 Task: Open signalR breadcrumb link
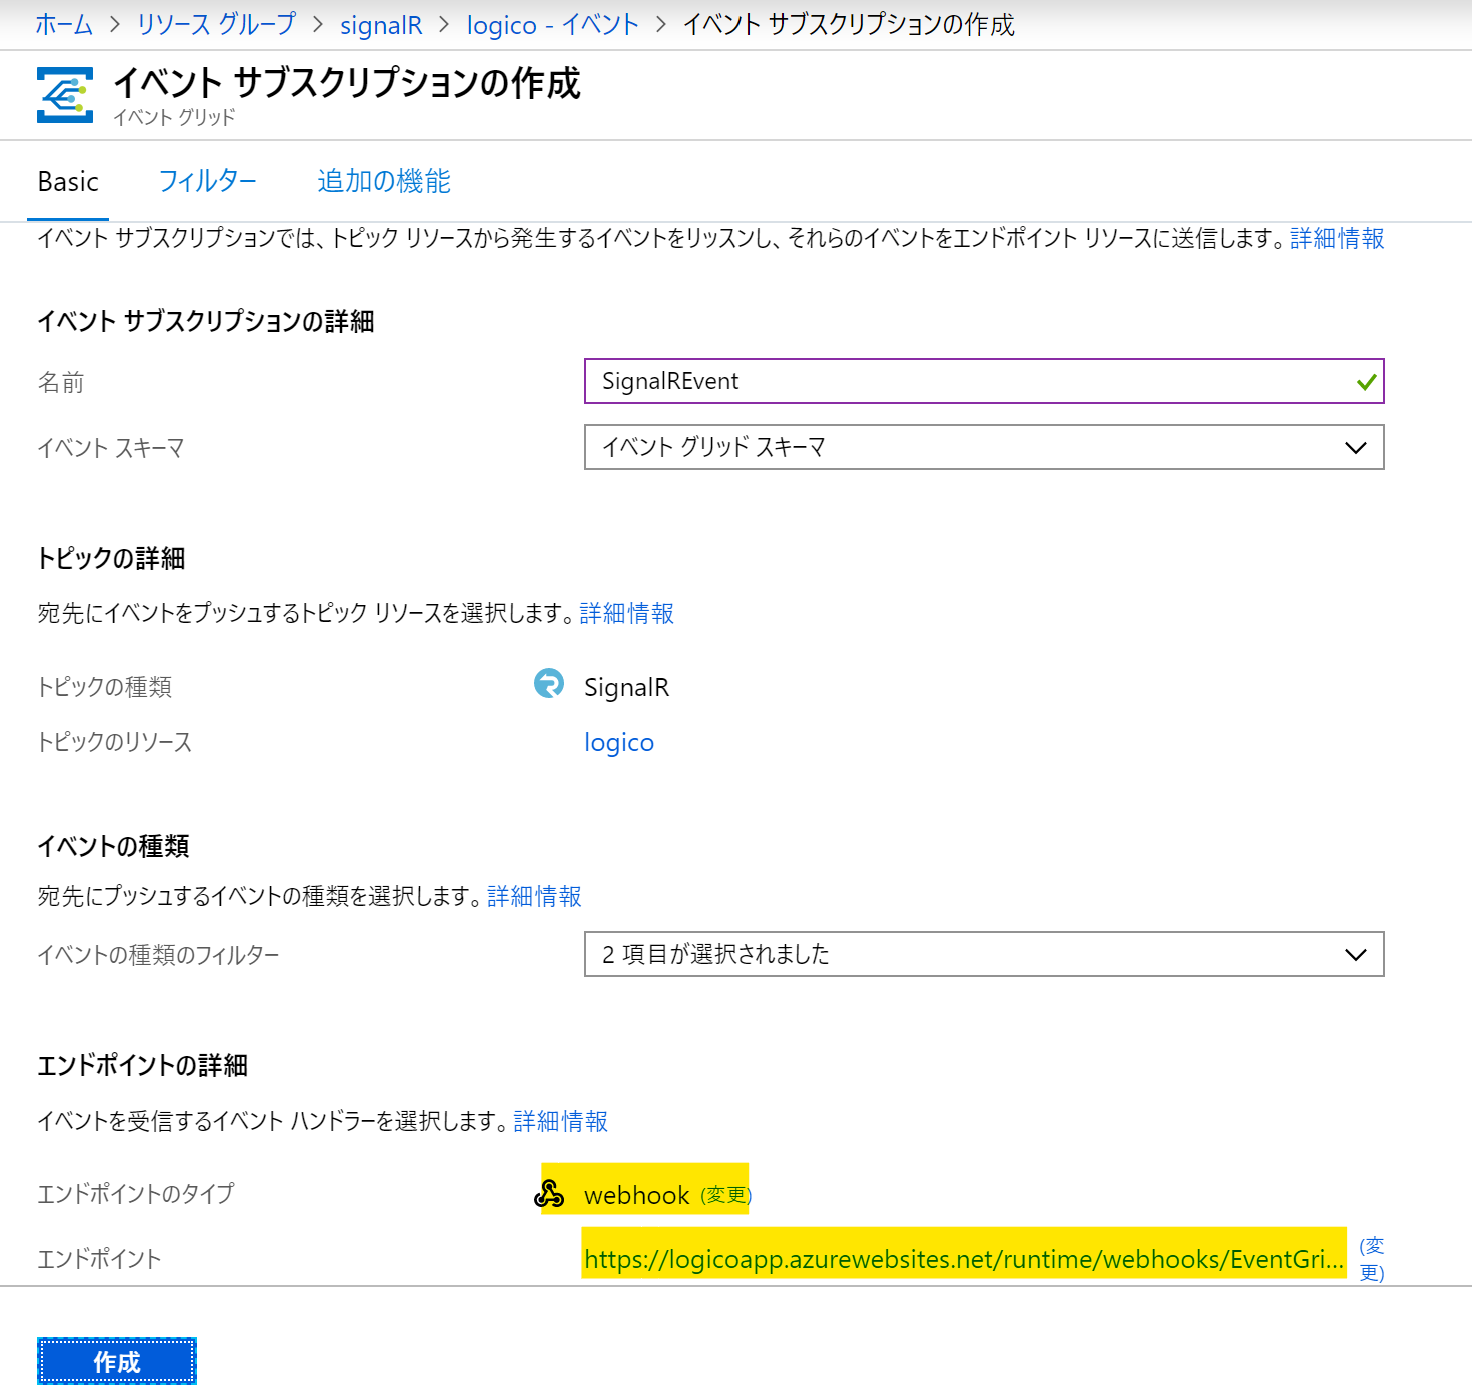click(x=381, y=25)
